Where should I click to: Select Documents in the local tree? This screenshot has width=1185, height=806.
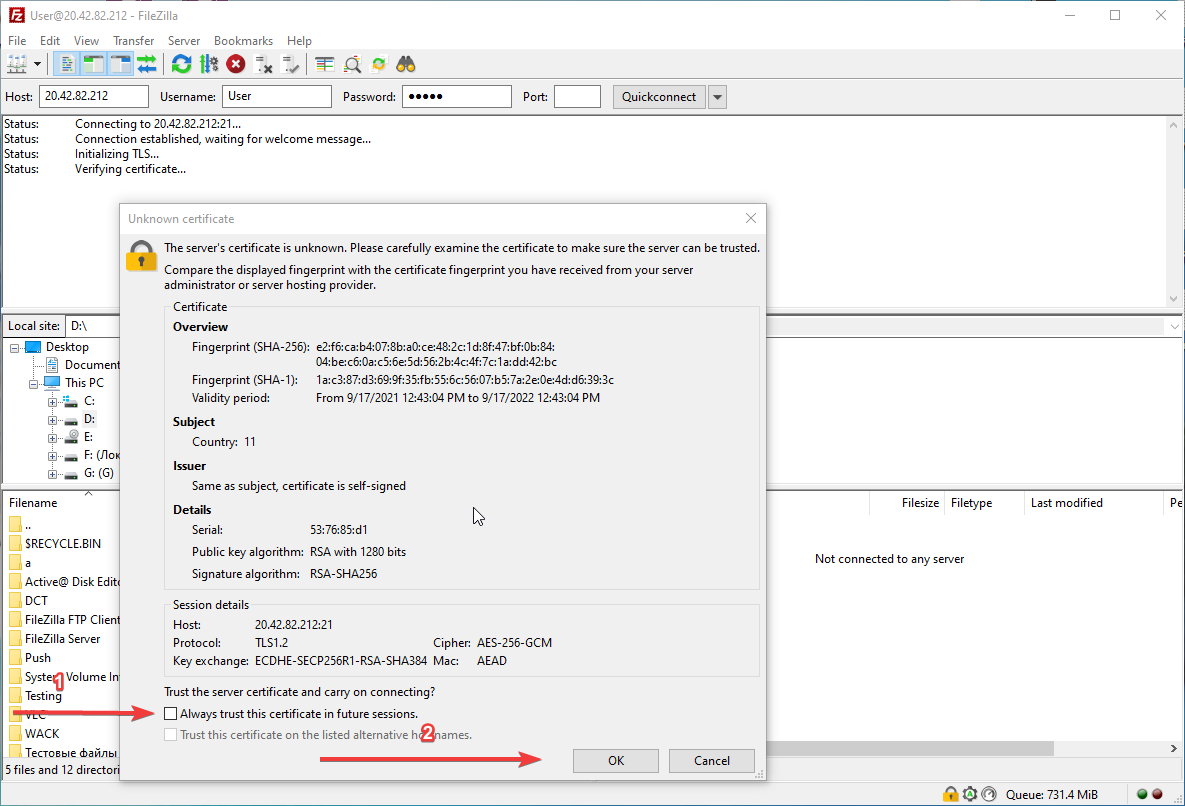coord(91,365)
